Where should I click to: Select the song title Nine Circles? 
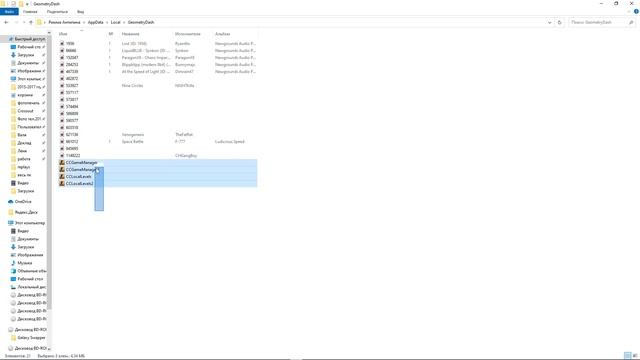click(132, 86)
